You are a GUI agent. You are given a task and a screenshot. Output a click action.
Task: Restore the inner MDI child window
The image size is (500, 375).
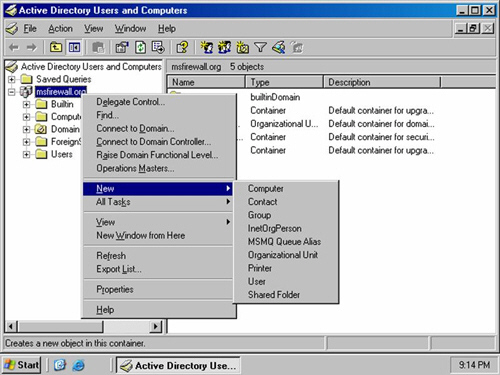click(x=474, y=29)
